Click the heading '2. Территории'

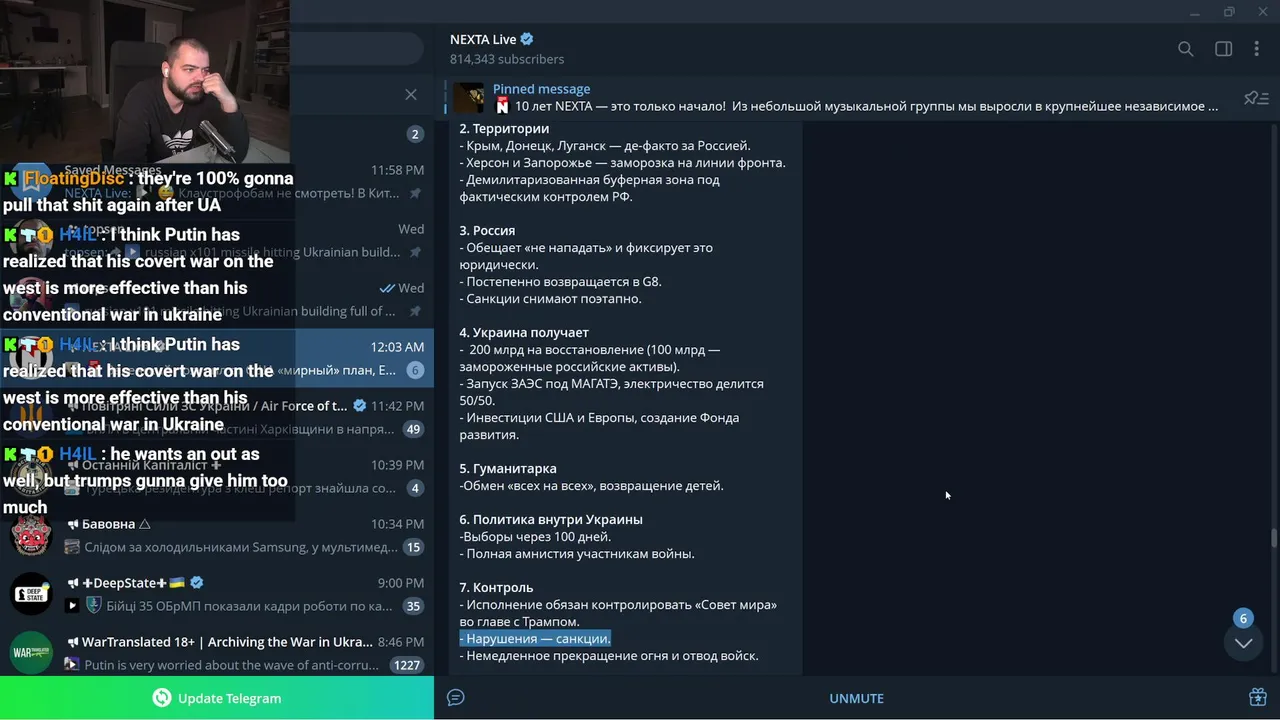(504, 129)
